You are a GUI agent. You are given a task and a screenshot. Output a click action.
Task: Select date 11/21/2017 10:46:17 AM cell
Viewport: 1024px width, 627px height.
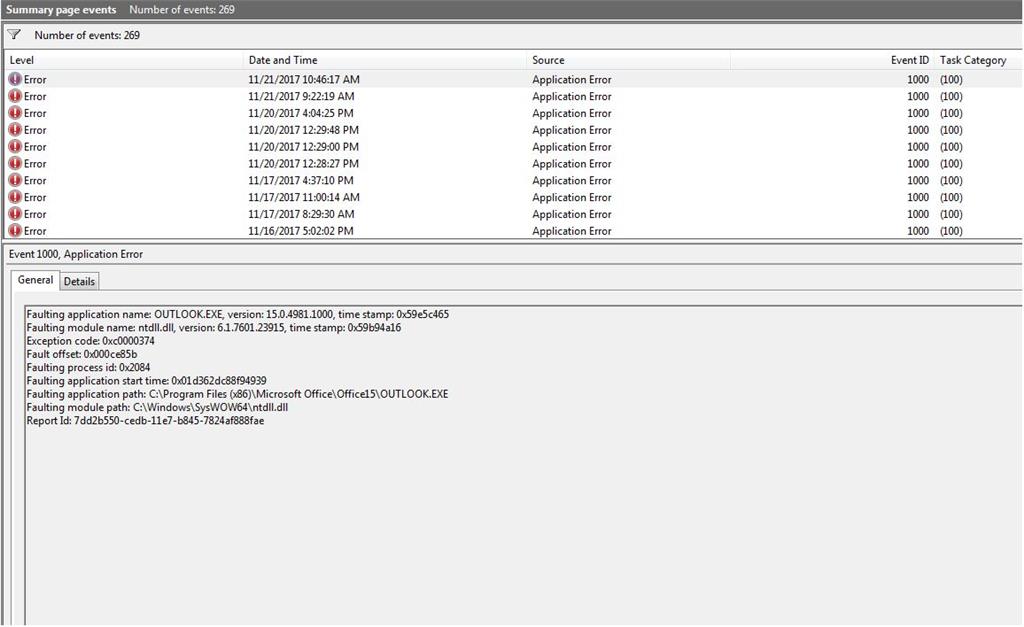pos(304,80)
